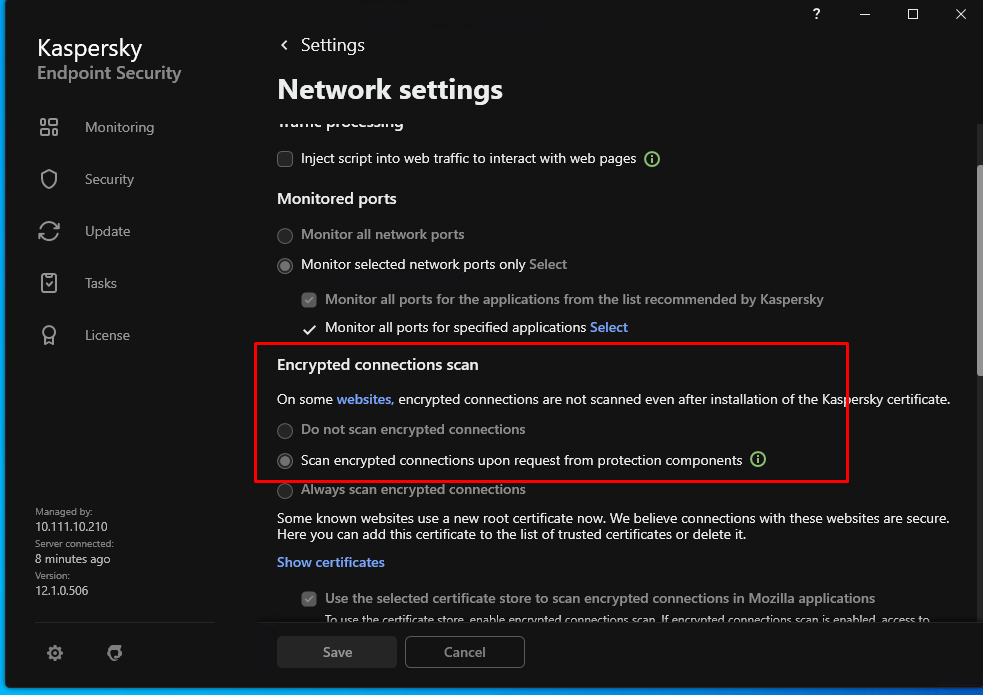
Task: Open the websites exclusions link
Action: pos(365,399)
